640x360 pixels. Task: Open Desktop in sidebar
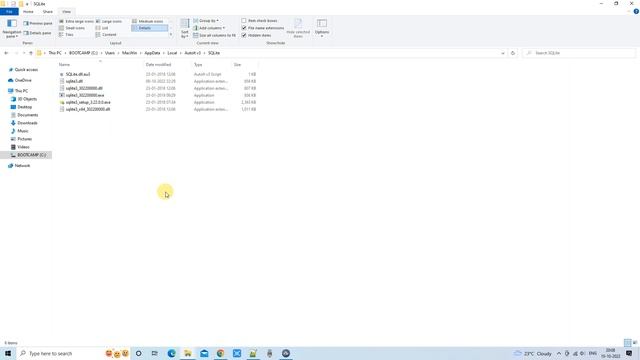pos(24,107)
